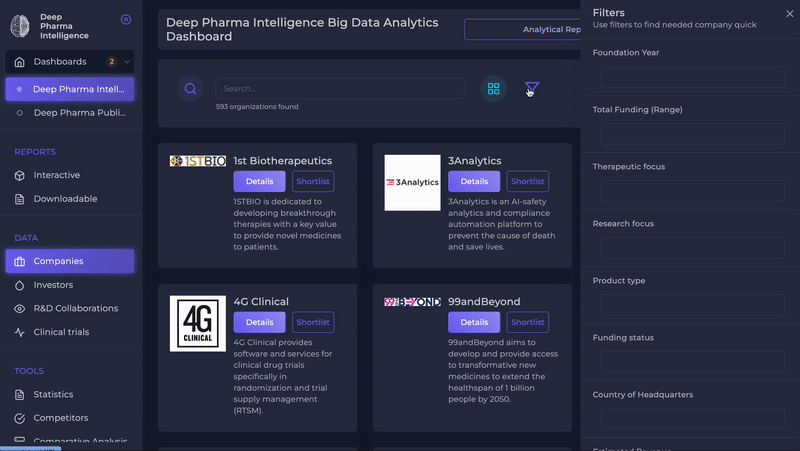The image size is (800, 451).
Task: Open the Funding status dropdown
Action: click(692, 362)
